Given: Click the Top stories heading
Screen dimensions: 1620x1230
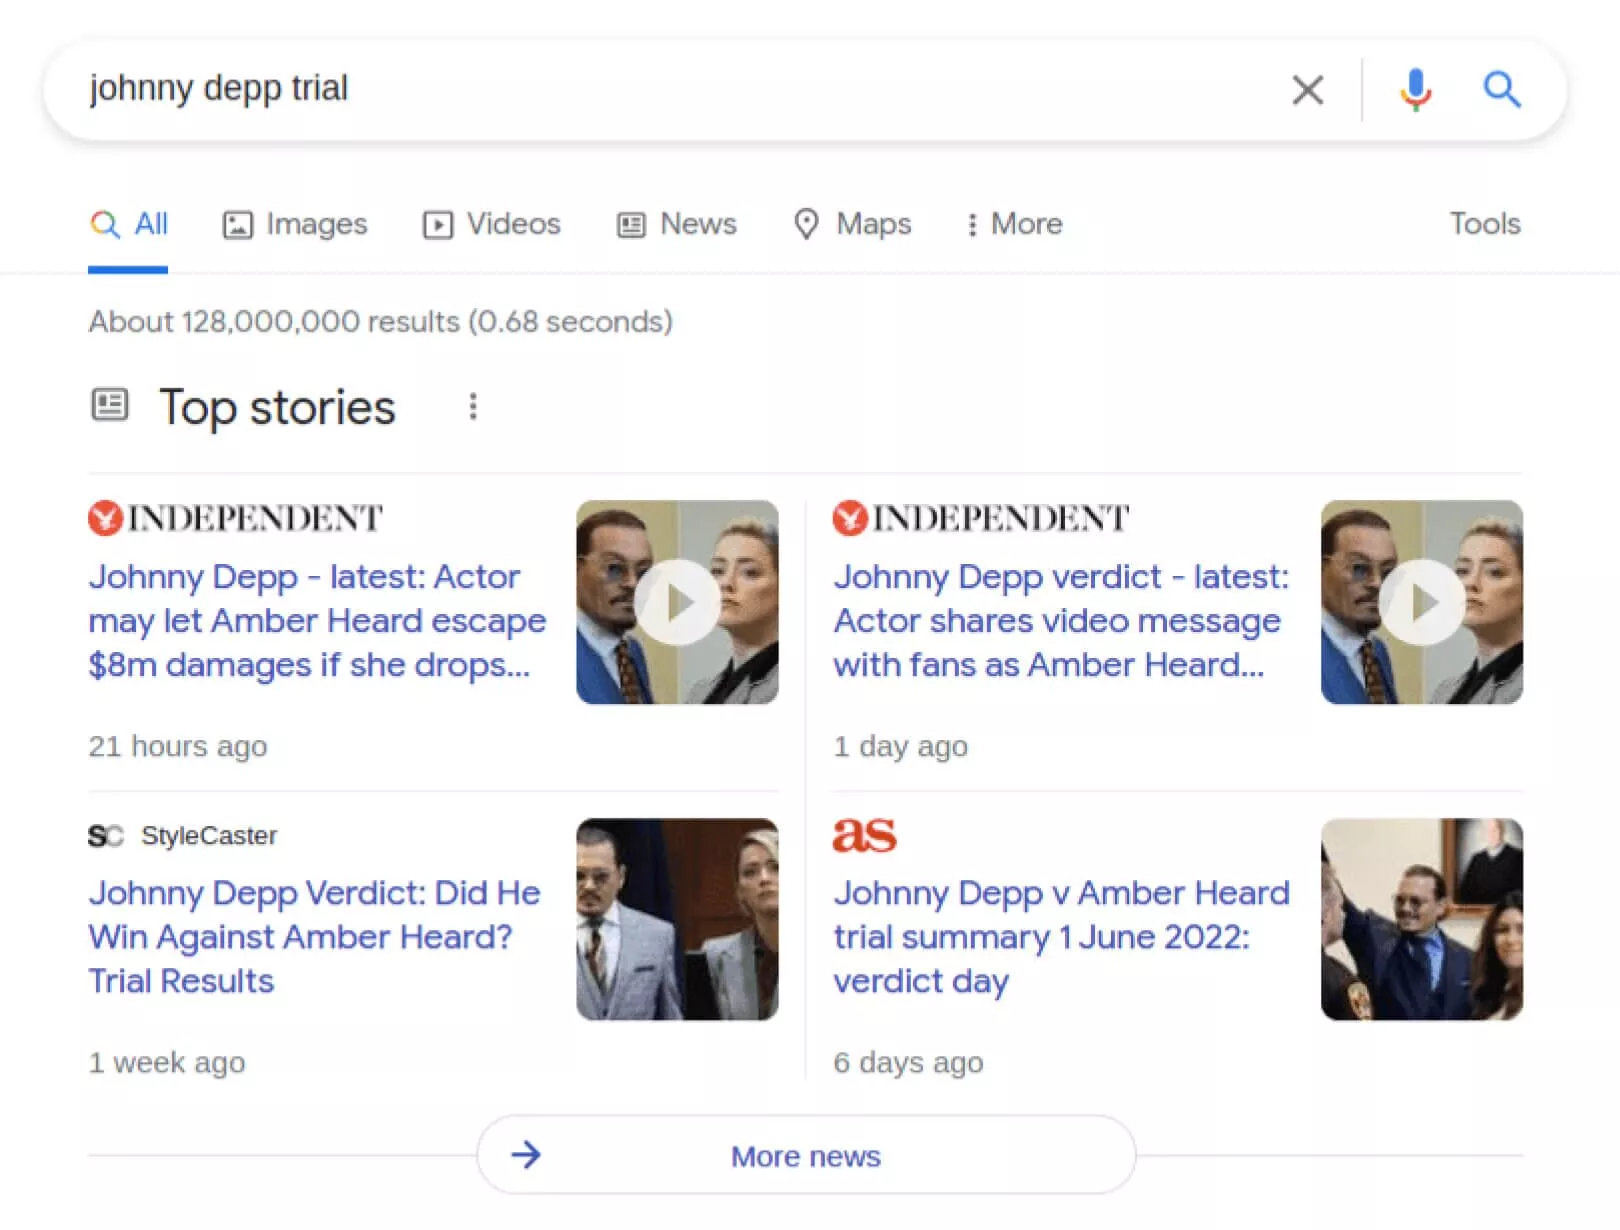Looking at the screenshot, I should (277, 408).
